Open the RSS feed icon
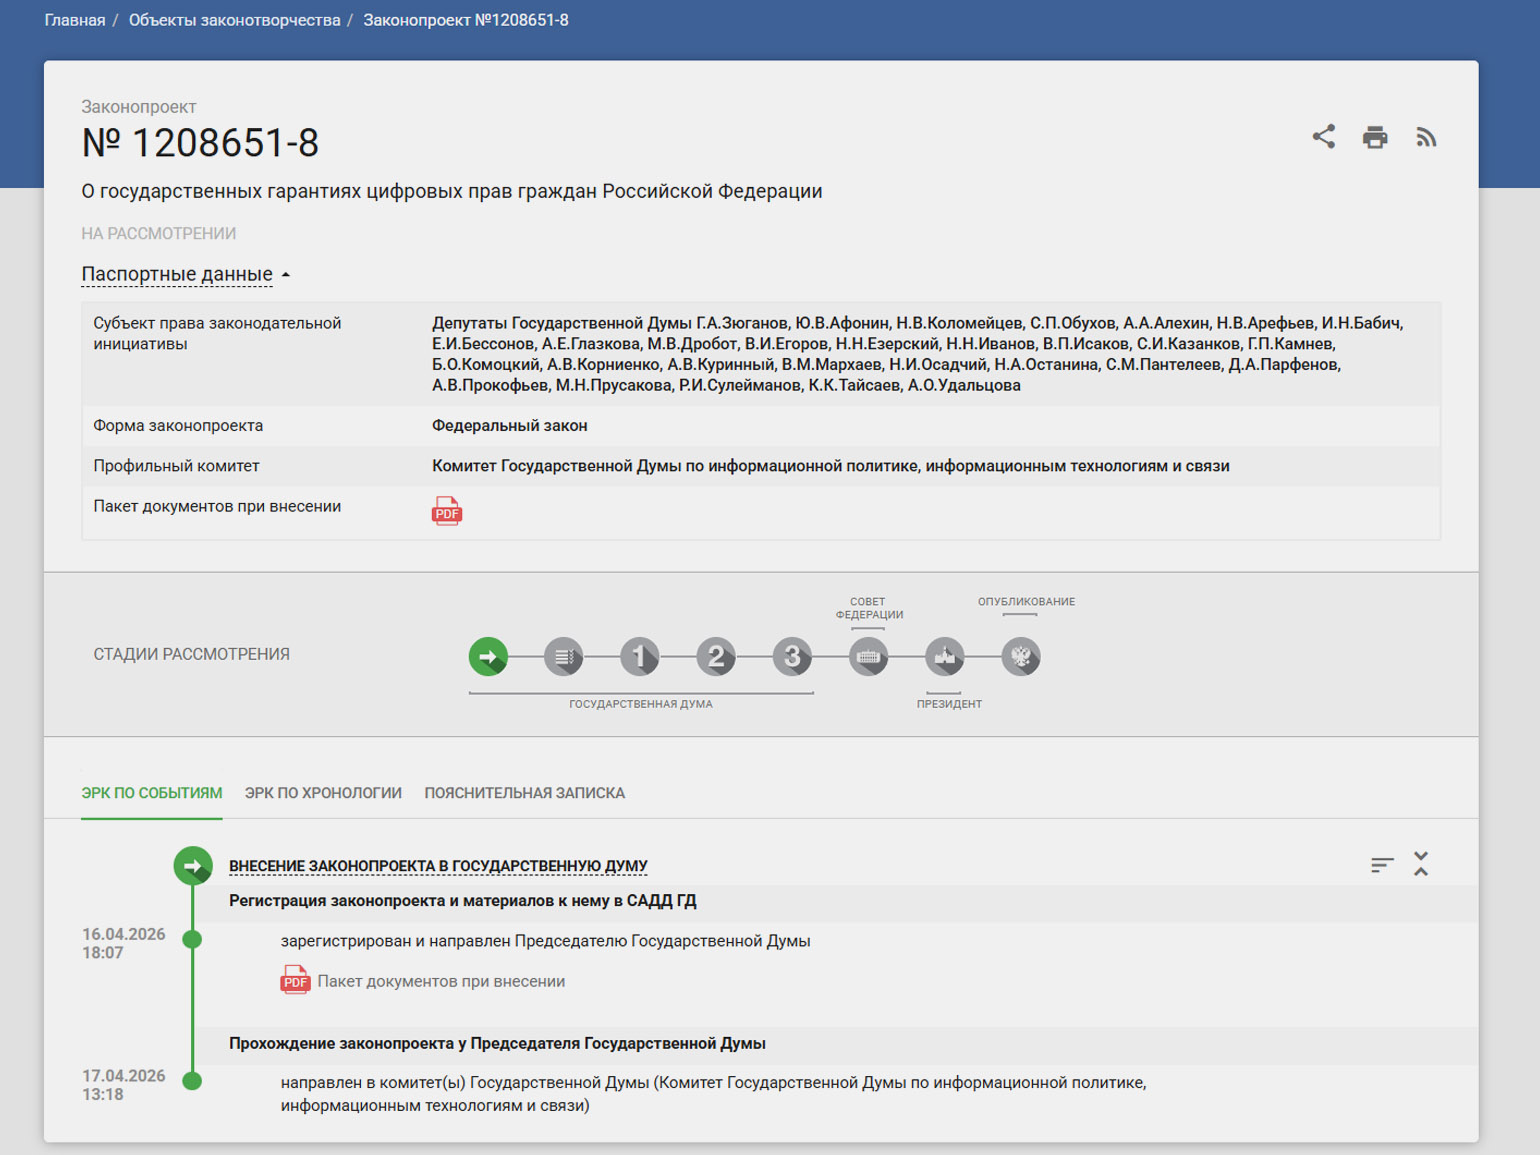 (x=1426, y=137)
